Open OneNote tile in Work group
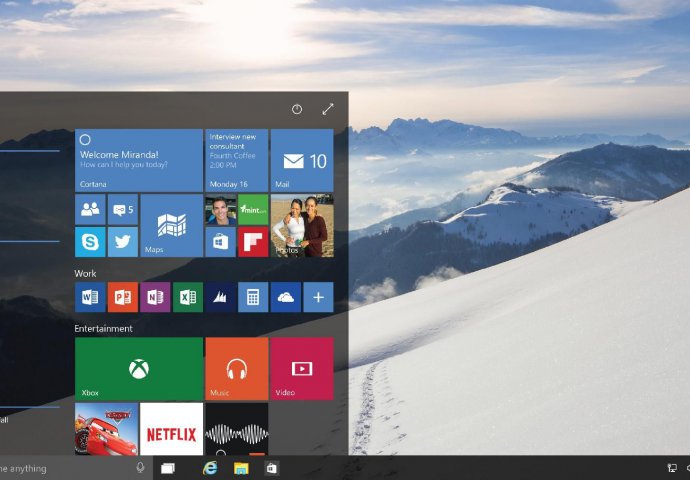Image resolution: width=690 pixels, height=480 pixels. 155,297
